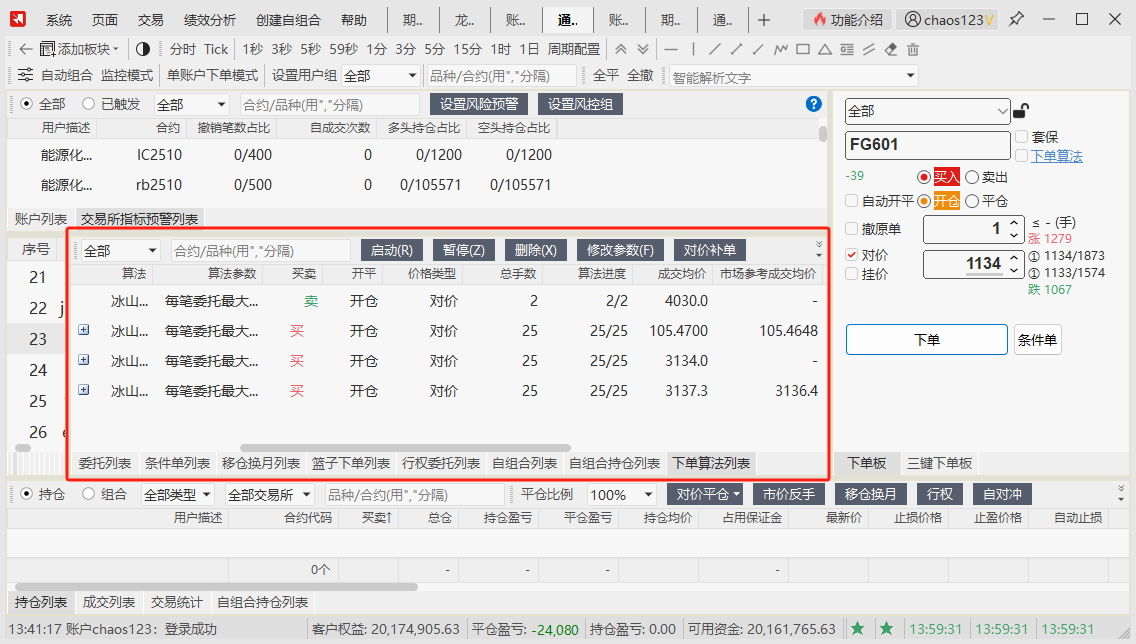Select the rectangle drawing tool
The width and height of the screenshot is (1136, 644).
(x=802, y=49)
